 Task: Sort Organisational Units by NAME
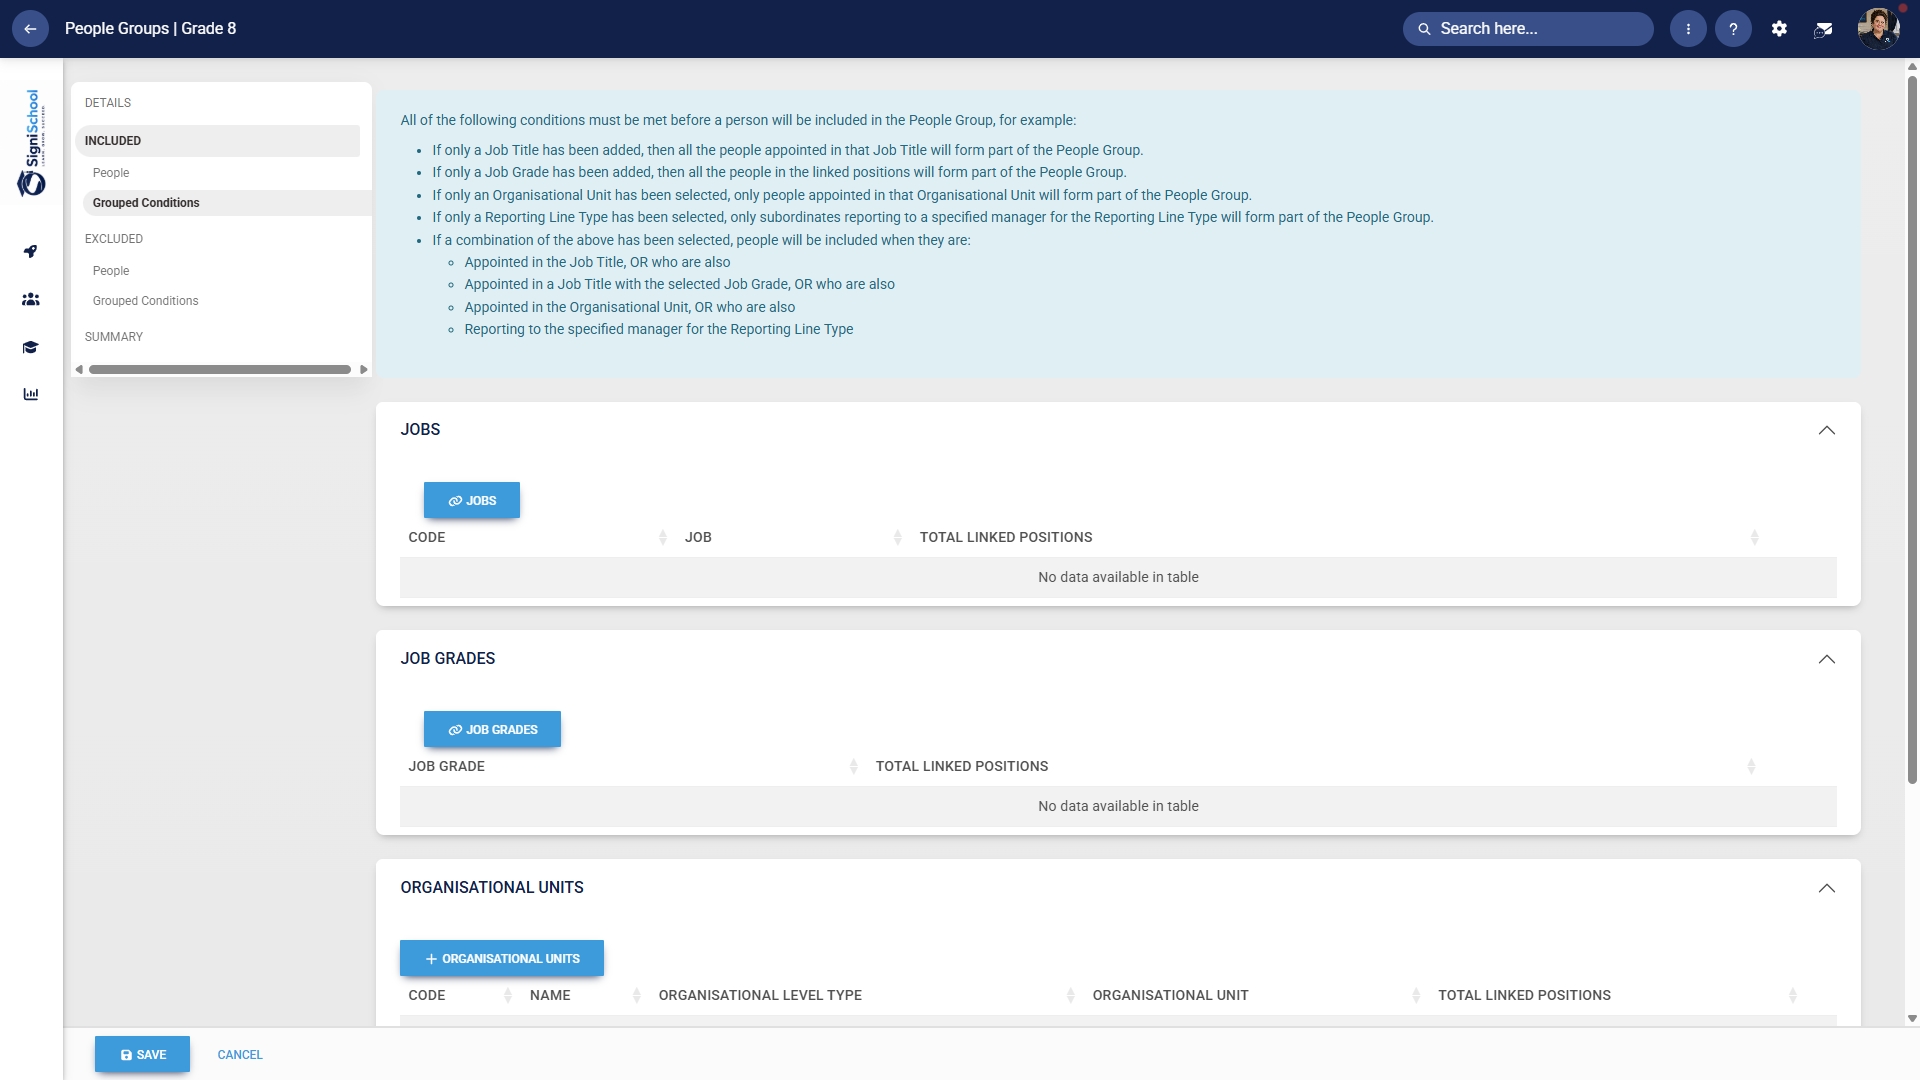coord(586,996)
